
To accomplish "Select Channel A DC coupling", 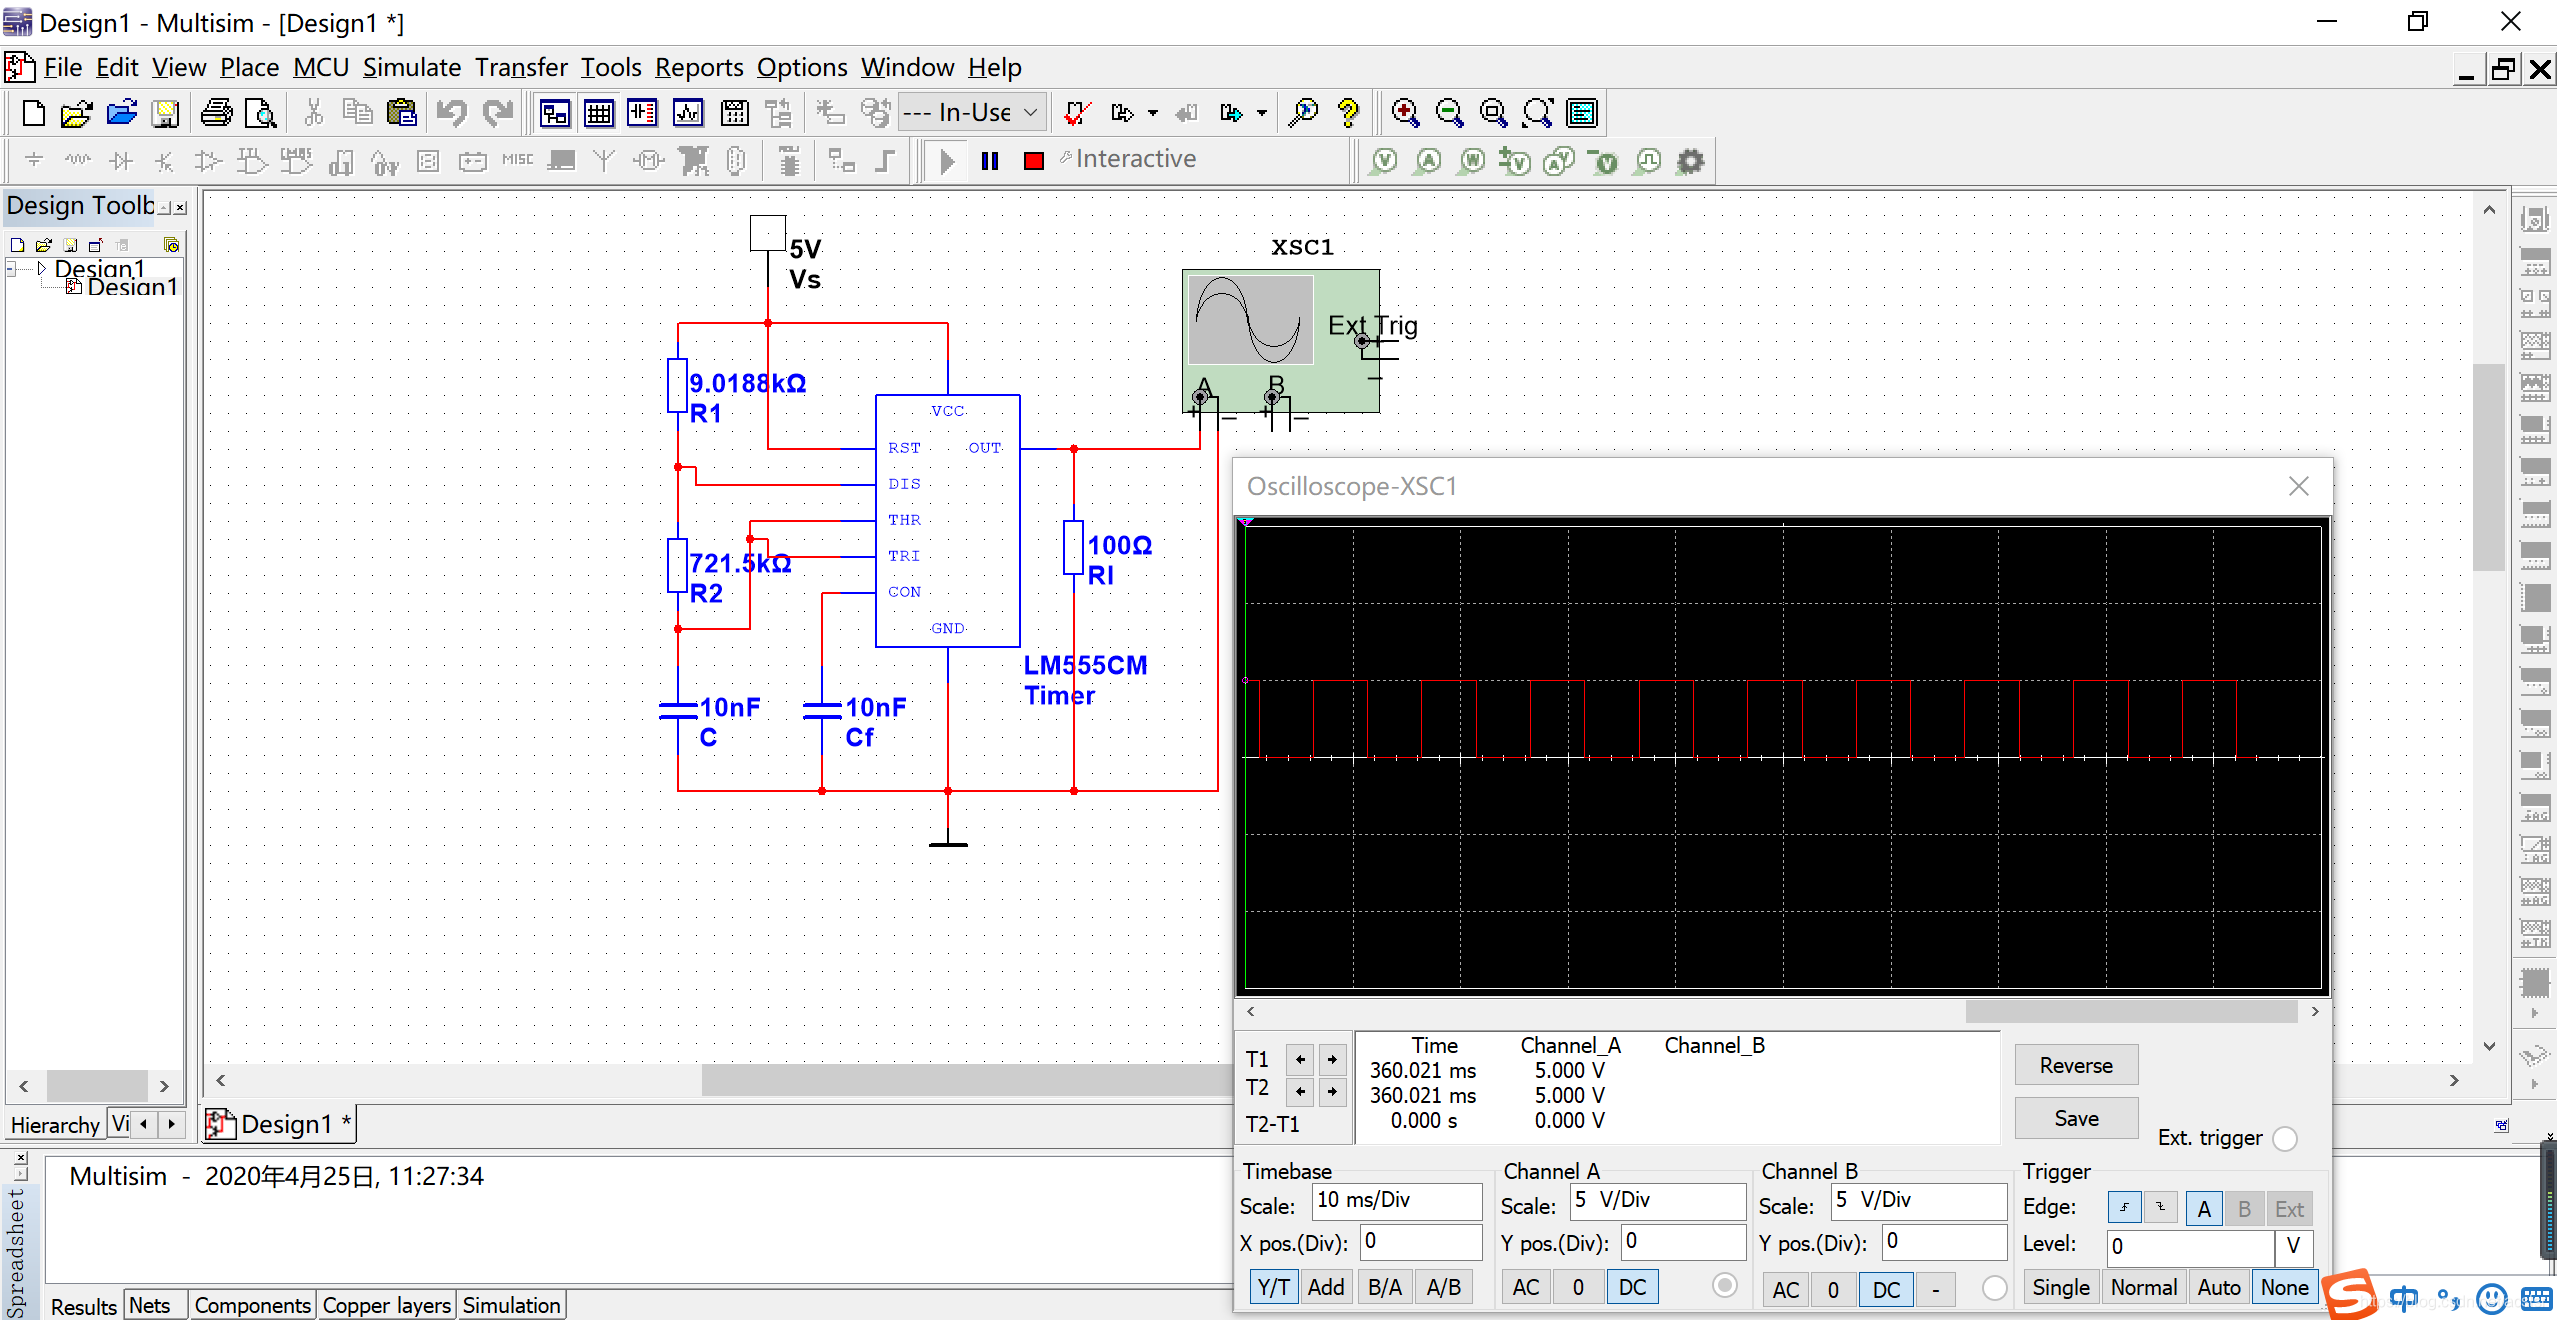I will (x=1632, y=1287).
